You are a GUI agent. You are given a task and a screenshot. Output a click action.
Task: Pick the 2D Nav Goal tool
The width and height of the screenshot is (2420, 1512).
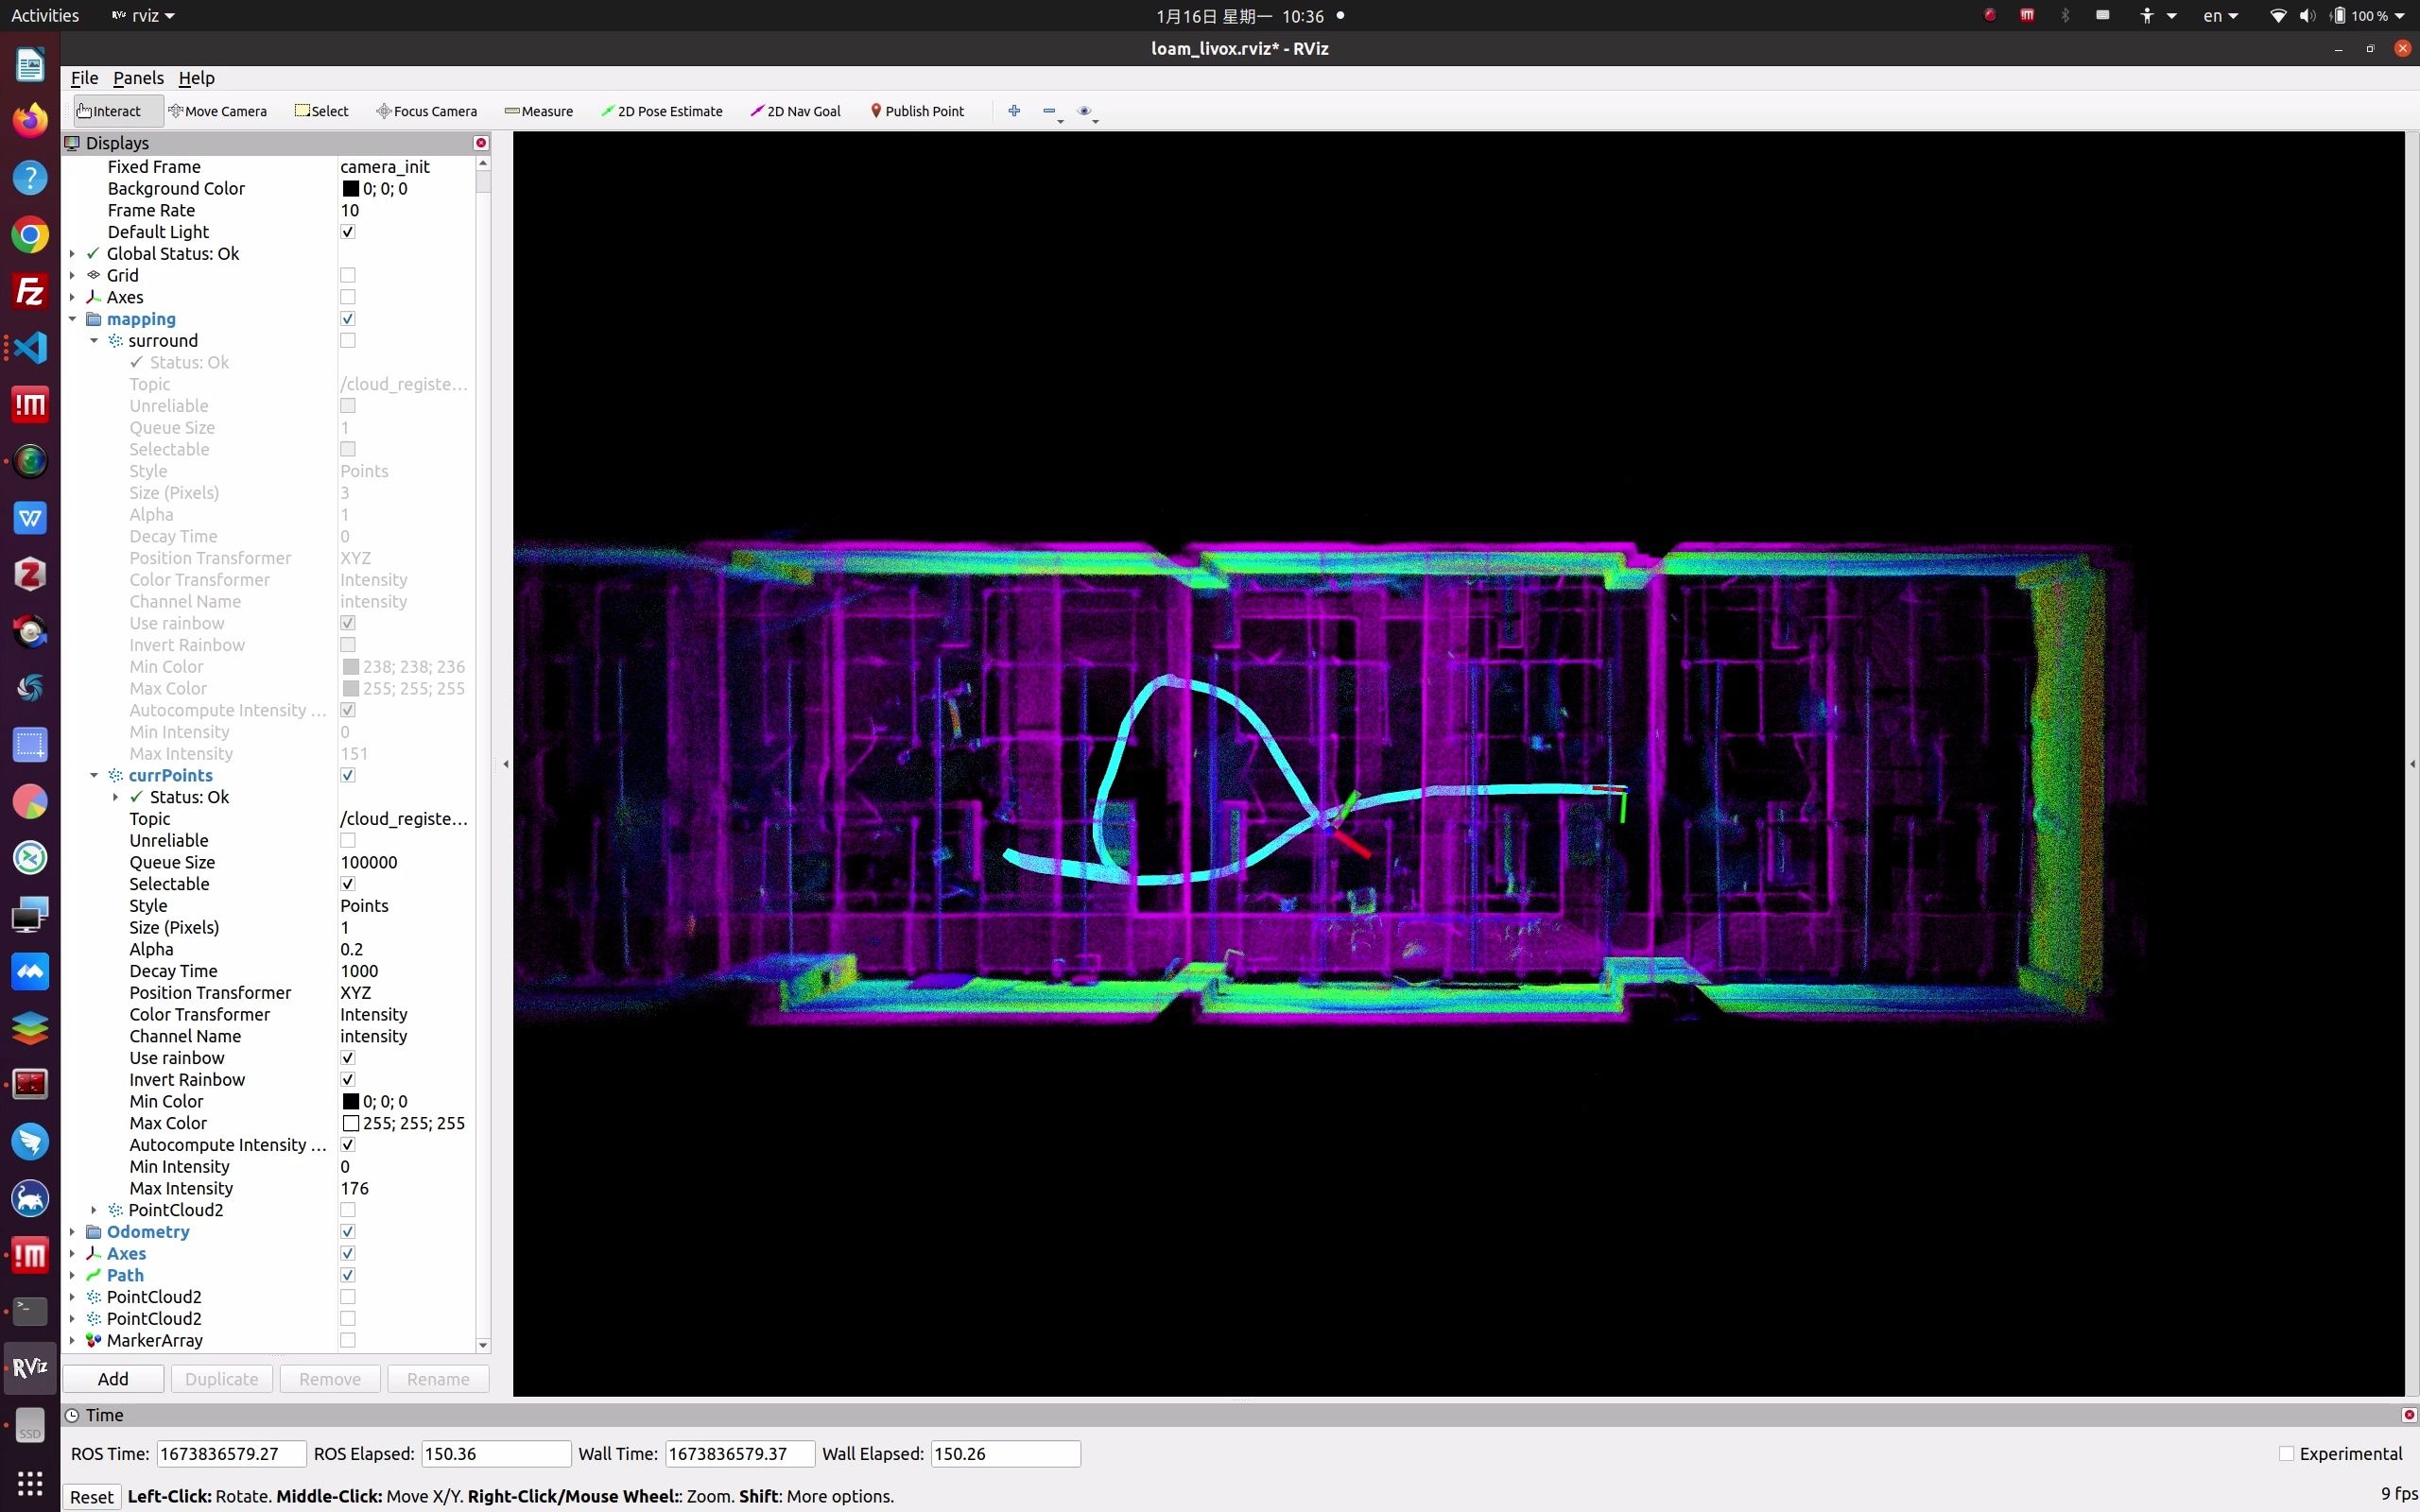click(796, 111)
